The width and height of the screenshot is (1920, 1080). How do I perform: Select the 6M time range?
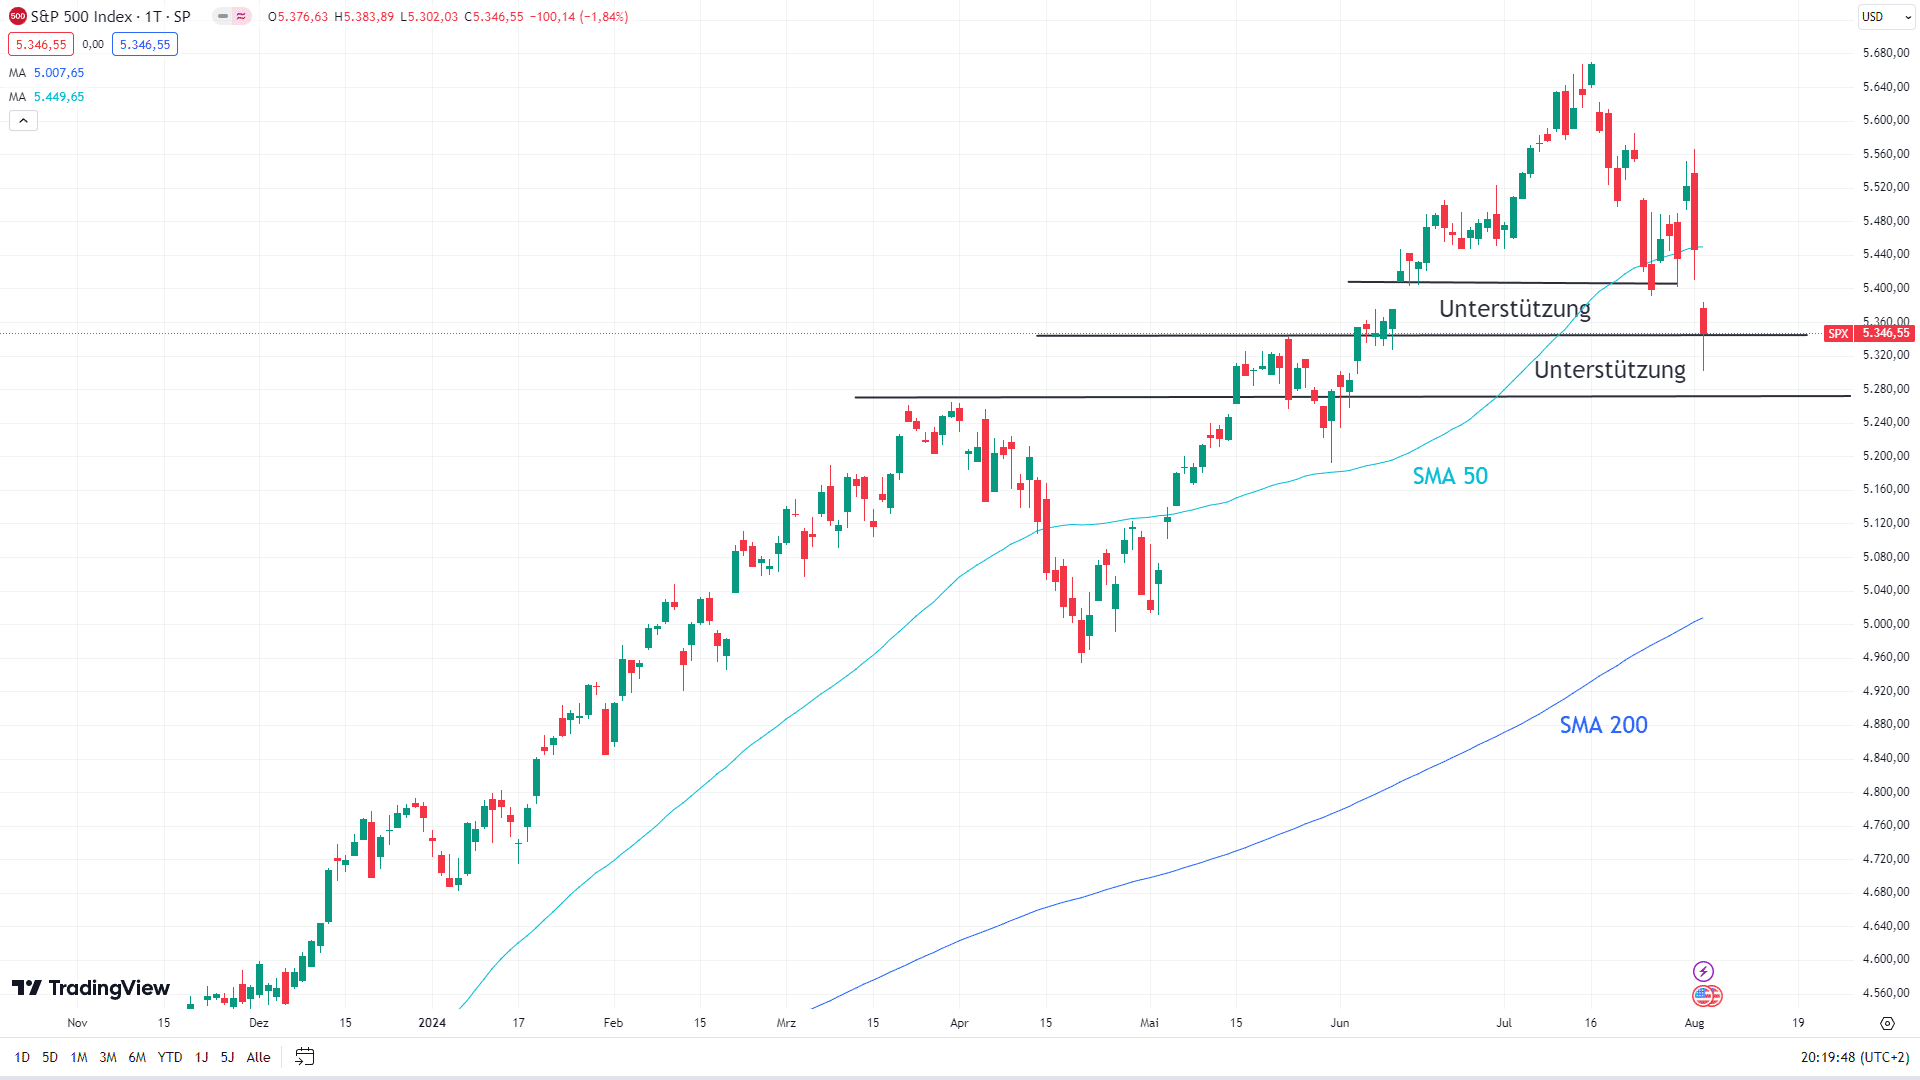tap(137, 1057)
